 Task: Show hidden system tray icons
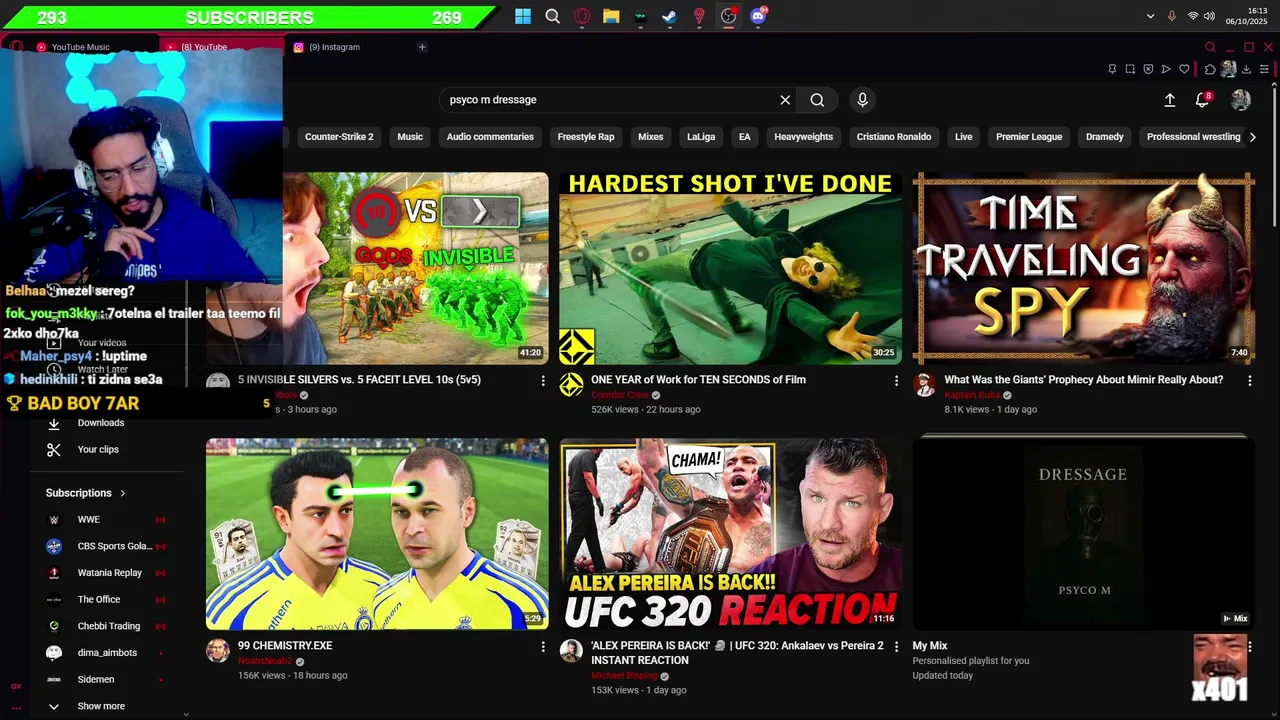coord(1150,16)
